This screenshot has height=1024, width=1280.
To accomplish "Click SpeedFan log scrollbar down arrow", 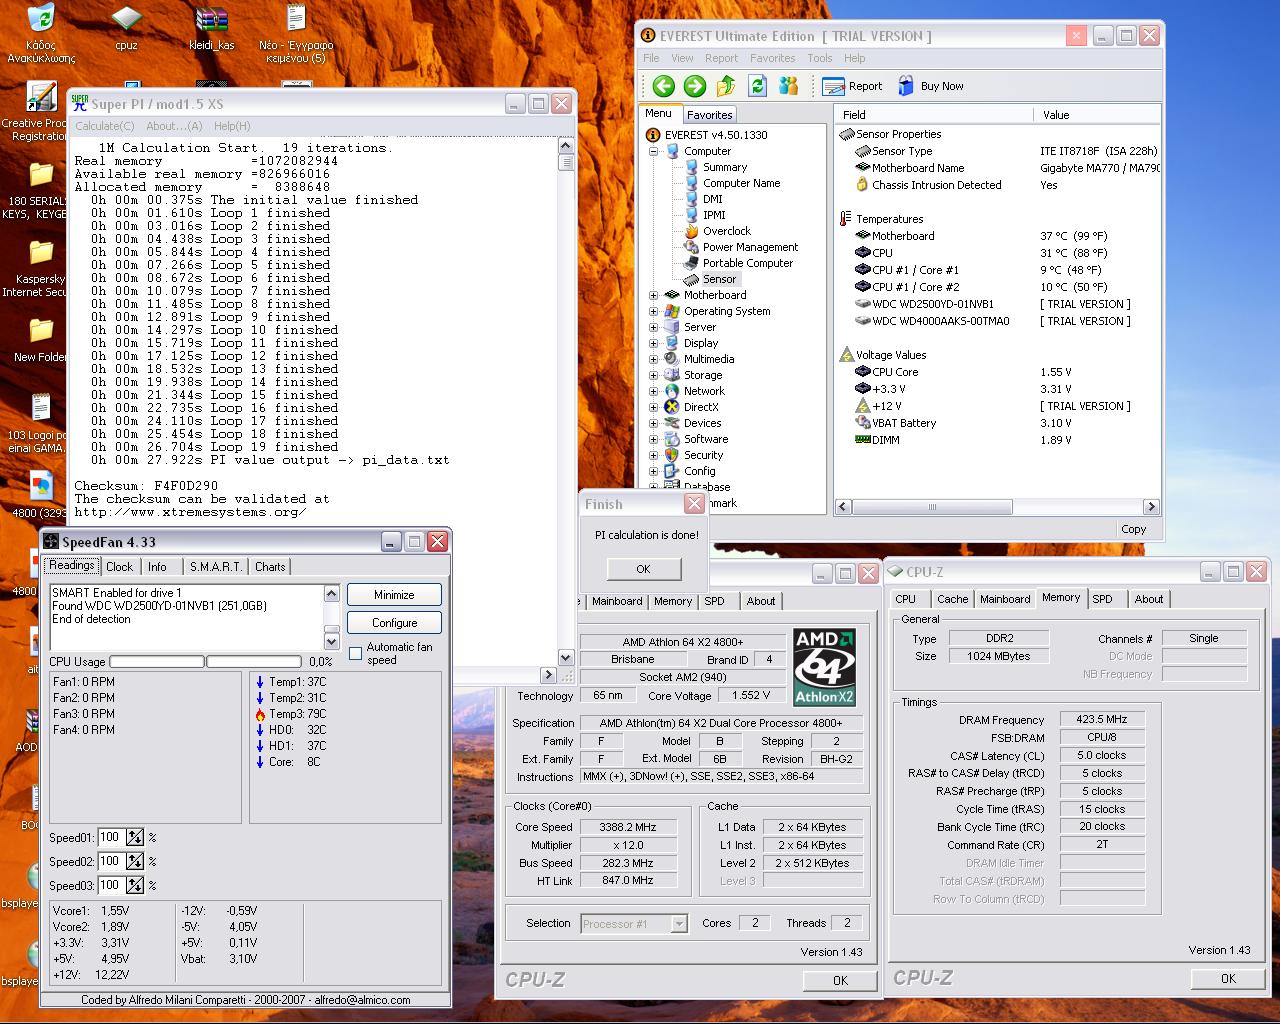I will pyautogui.click(x=332, y=640).
